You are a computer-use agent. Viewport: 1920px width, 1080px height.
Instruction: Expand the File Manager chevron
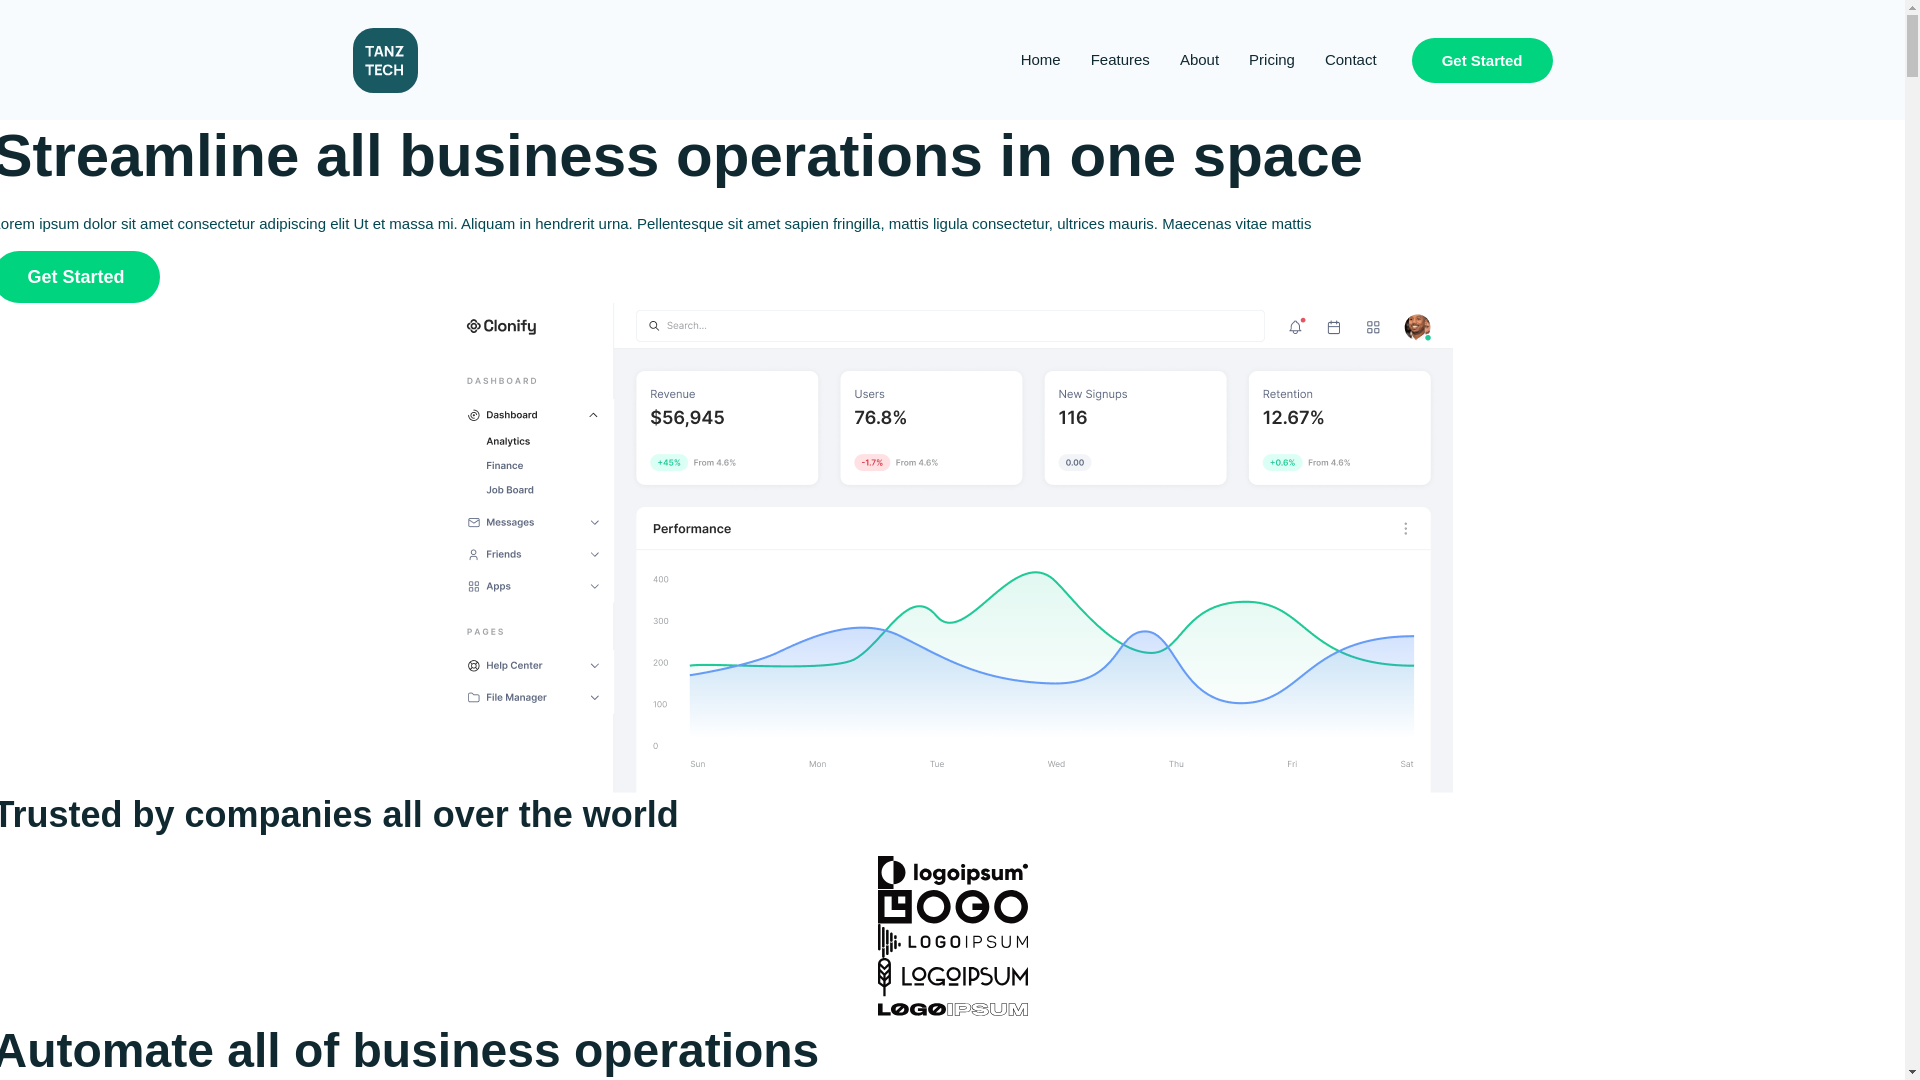coord(594,698)
